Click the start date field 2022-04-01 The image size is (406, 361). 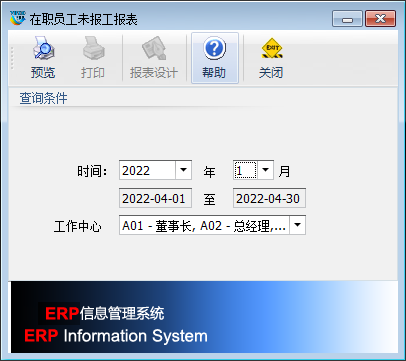click(x=155, y=198)
